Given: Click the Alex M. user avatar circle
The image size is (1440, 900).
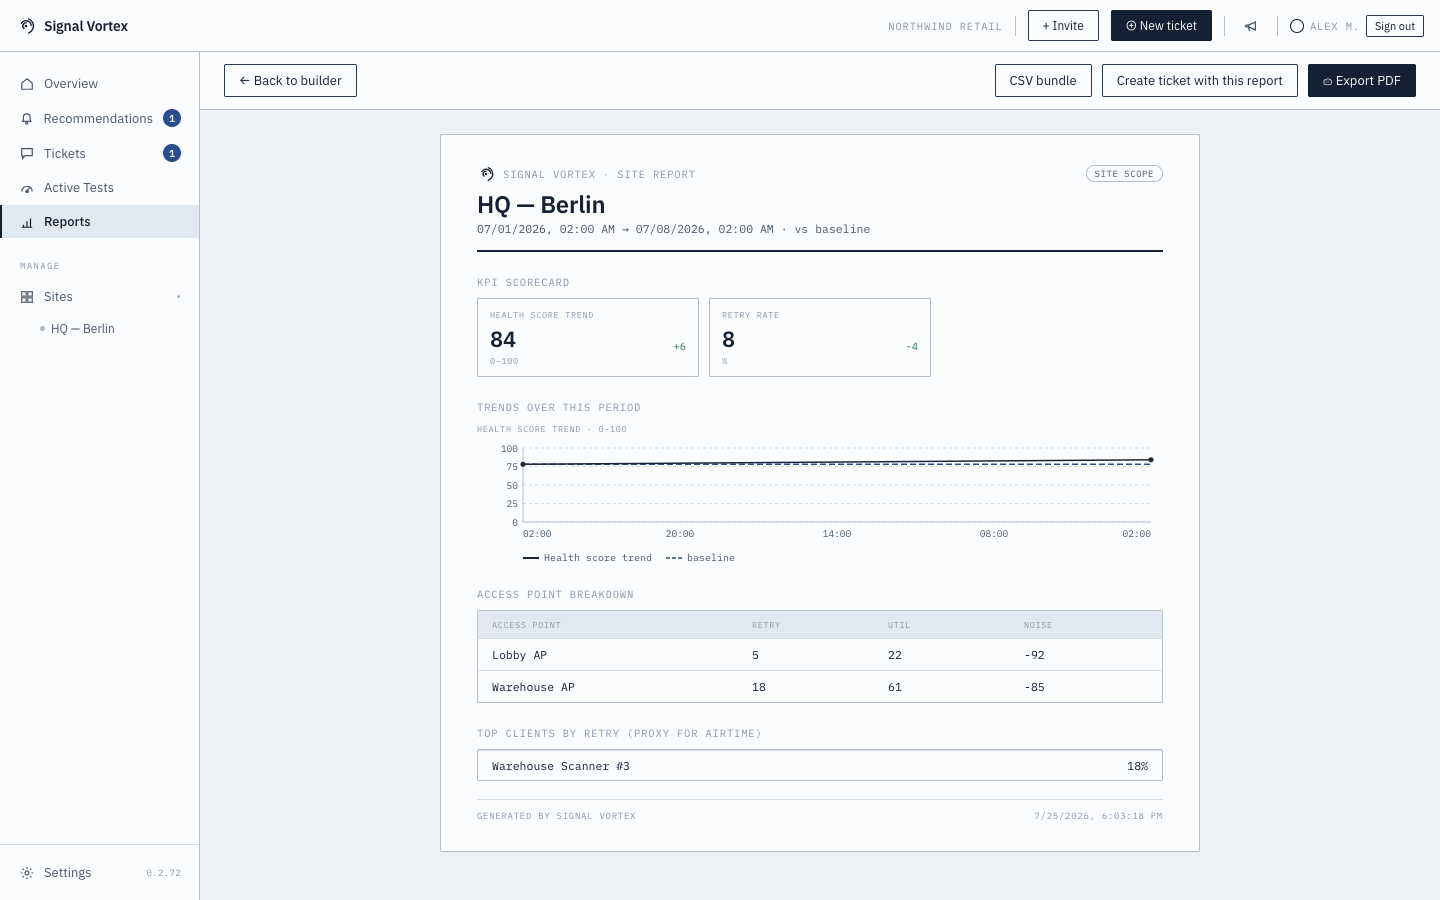Looking at the screenshot, I should [1297, 26].
